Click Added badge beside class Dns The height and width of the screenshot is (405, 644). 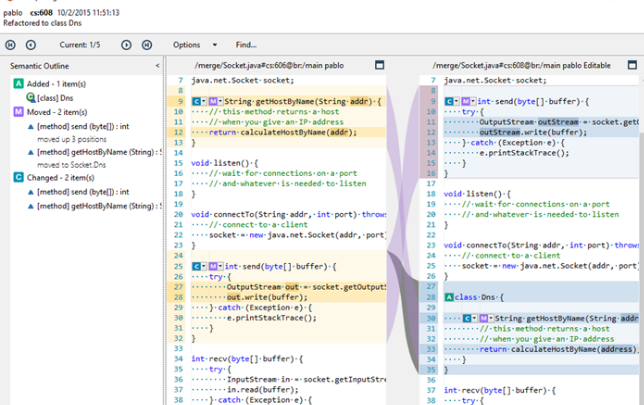[x=448, y=298]
